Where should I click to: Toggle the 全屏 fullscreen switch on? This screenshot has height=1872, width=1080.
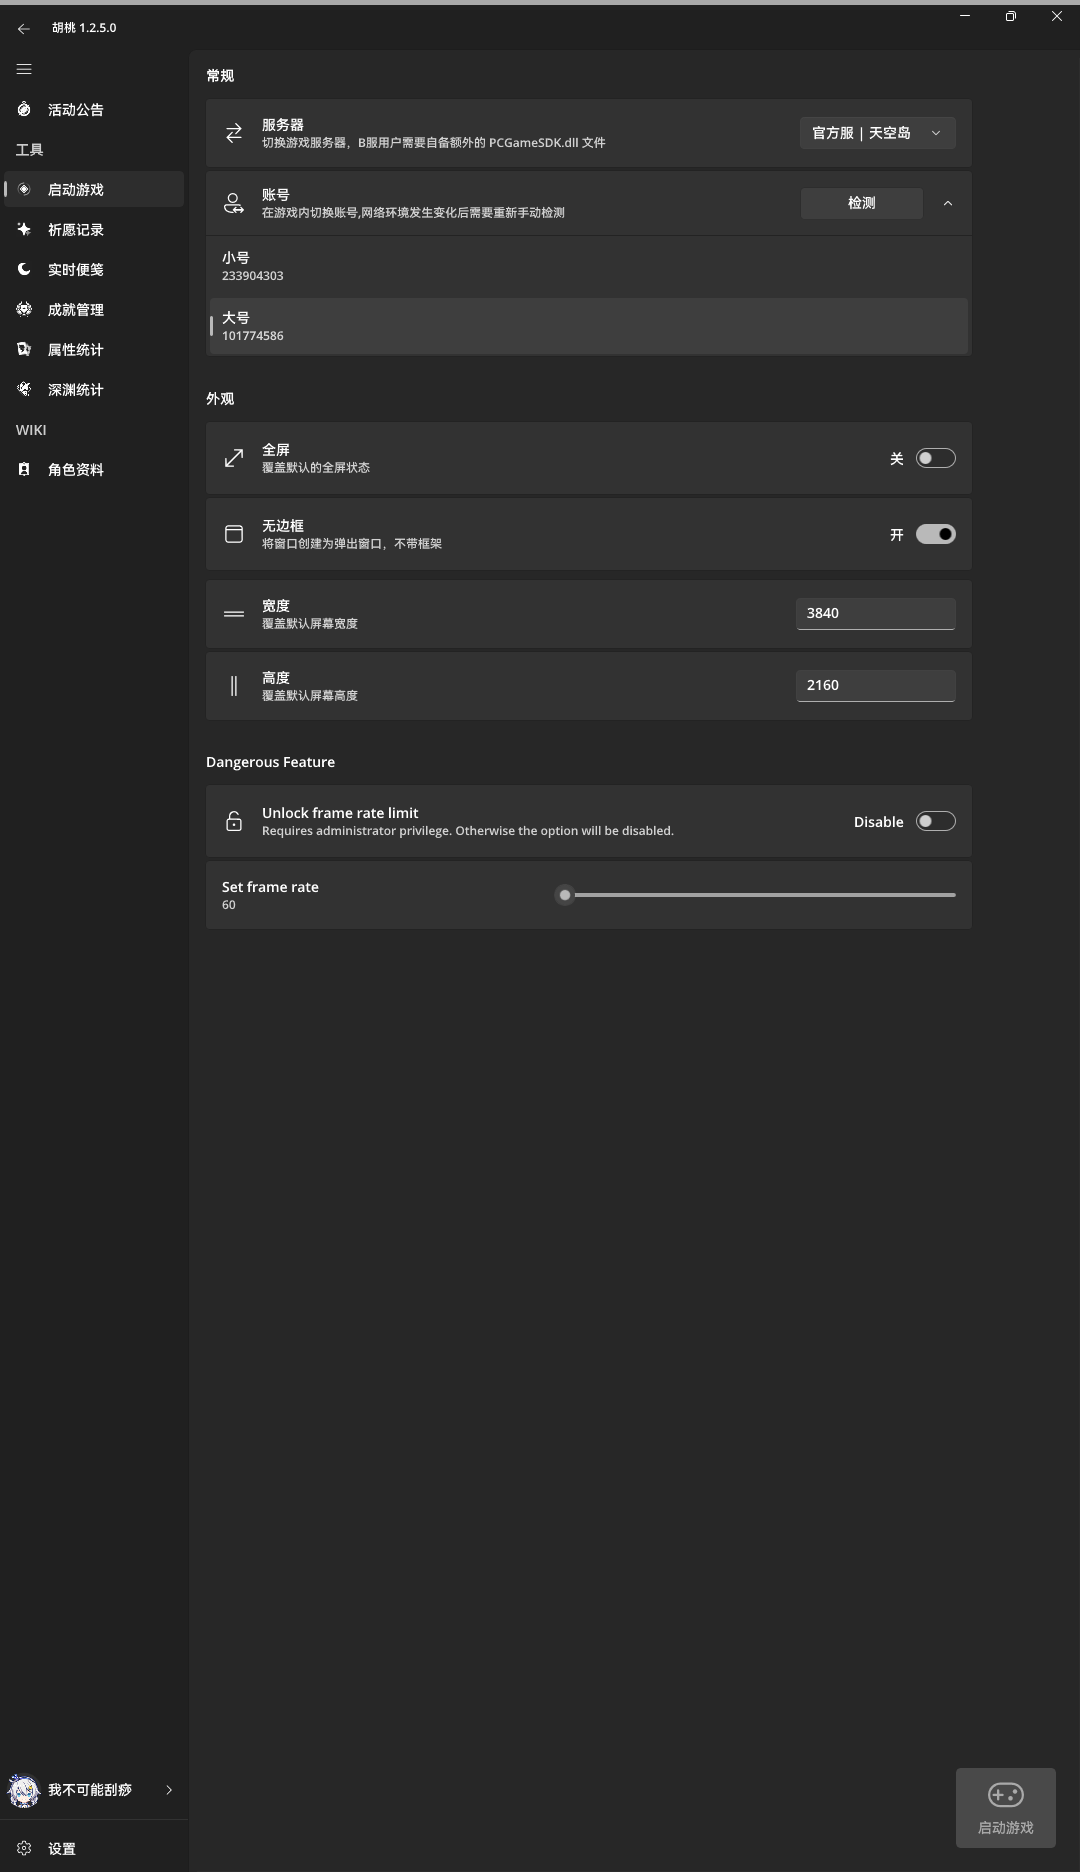[935, 457]
